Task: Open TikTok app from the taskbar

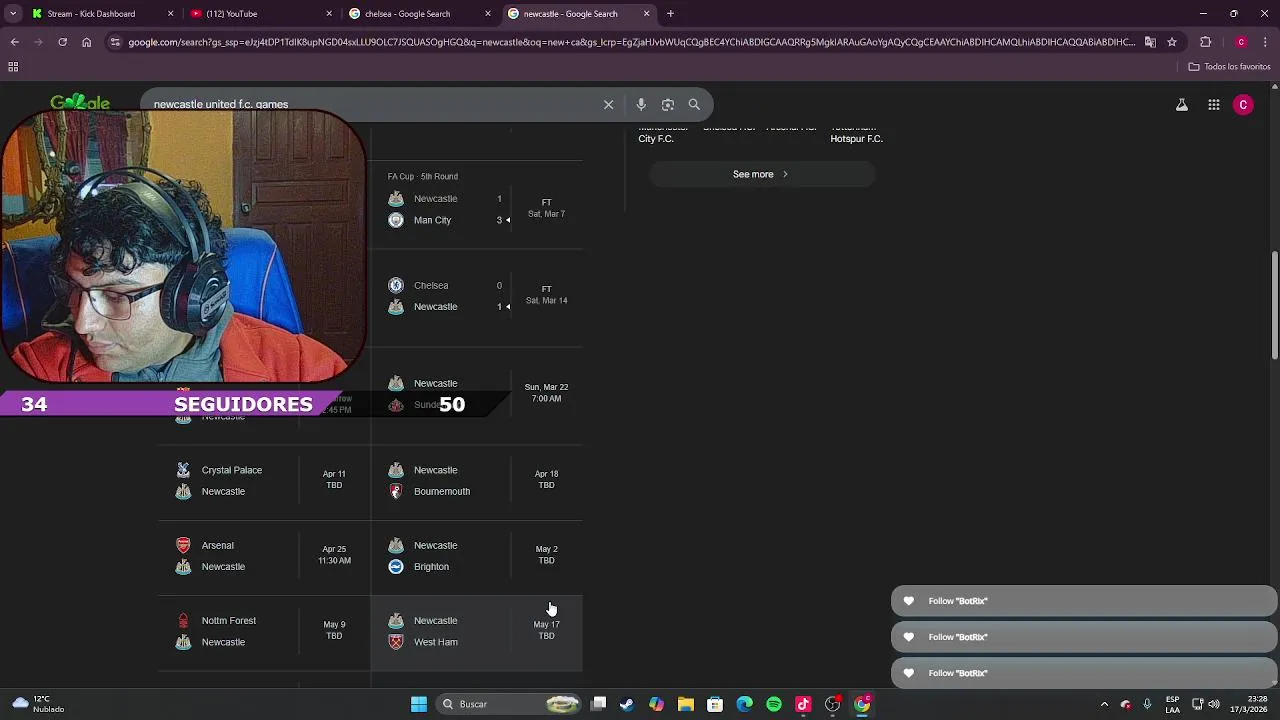Action: click(803, 704)
